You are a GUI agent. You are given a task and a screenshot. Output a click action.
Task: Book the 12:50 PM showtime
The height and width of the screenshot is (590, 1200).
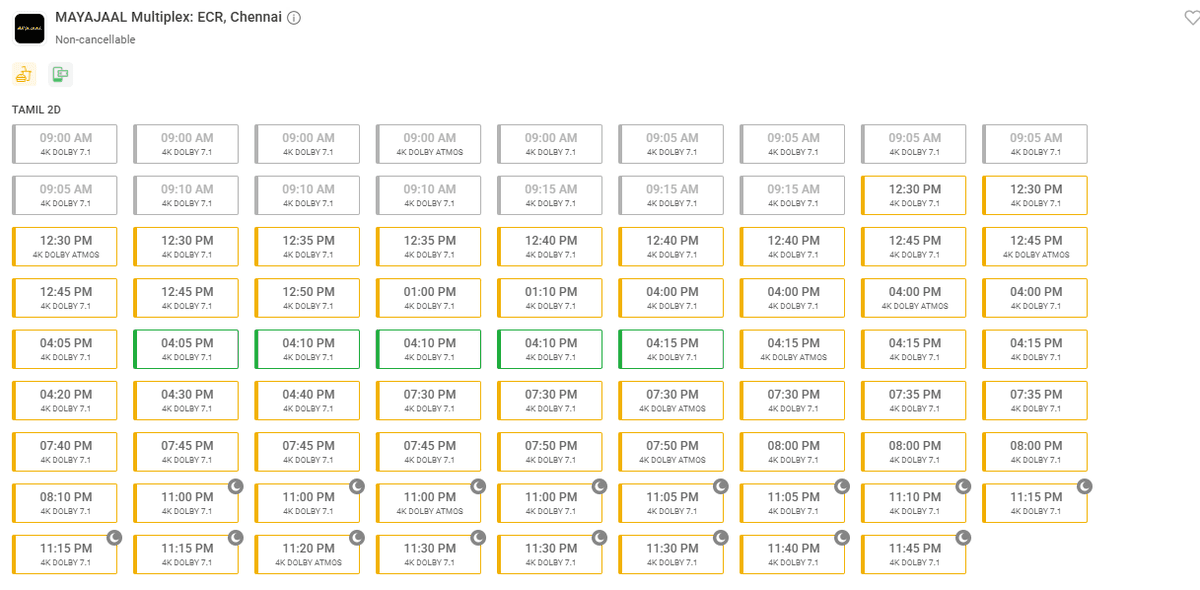click(307, 298)
